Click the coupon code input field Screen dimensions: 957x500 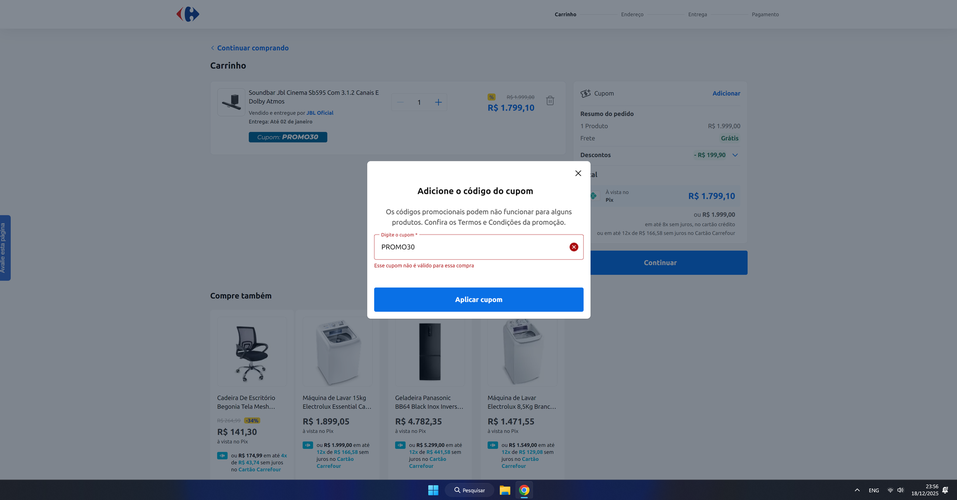coord(478,247)
